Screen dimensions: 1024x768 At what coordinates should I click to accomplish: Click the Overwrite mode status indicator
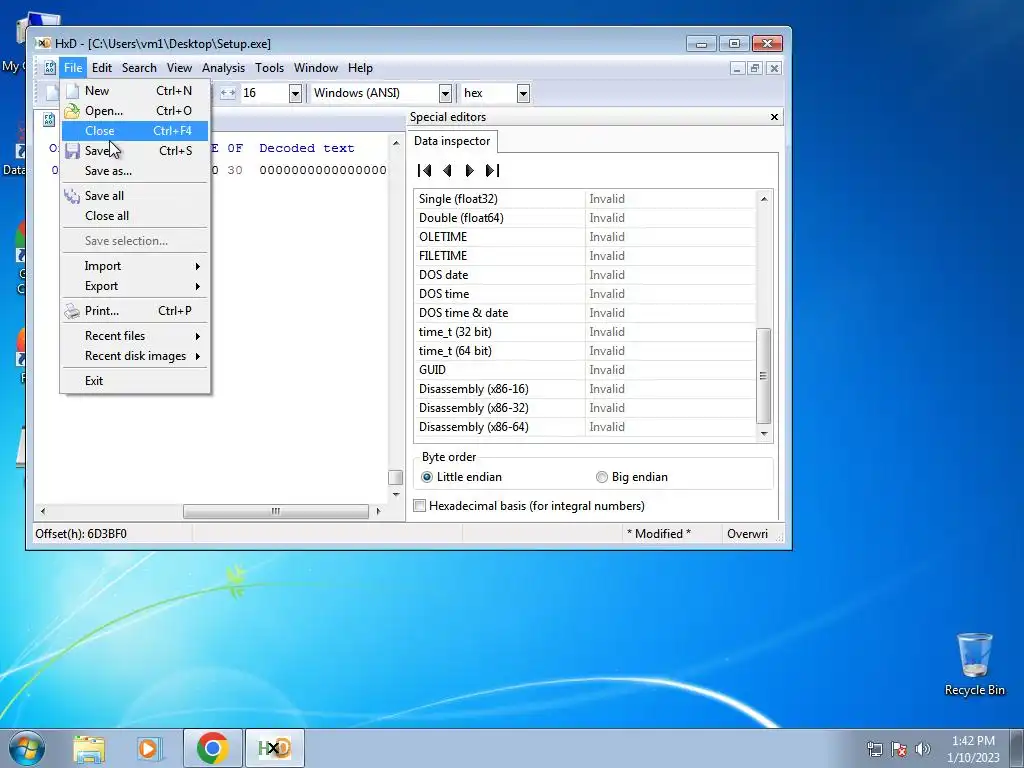748,534
